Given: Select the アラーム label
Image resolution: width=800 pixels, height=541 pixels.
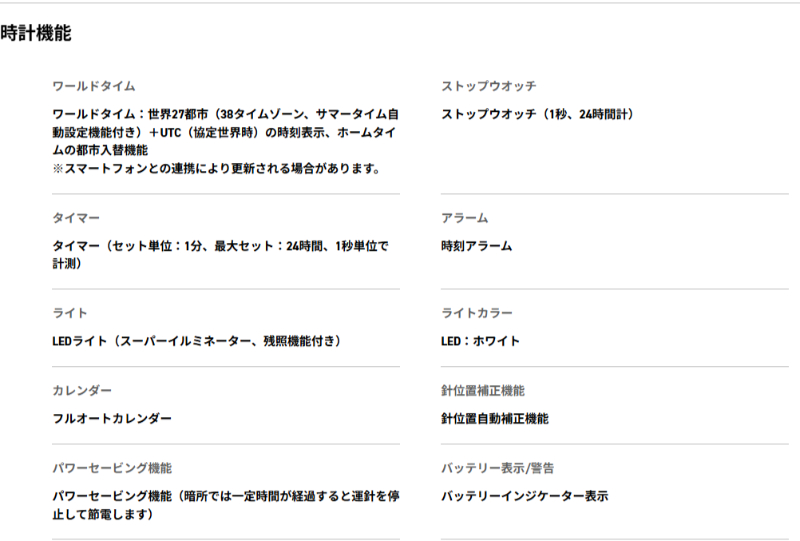Looking at the screenshot, I should click(465, 218).
